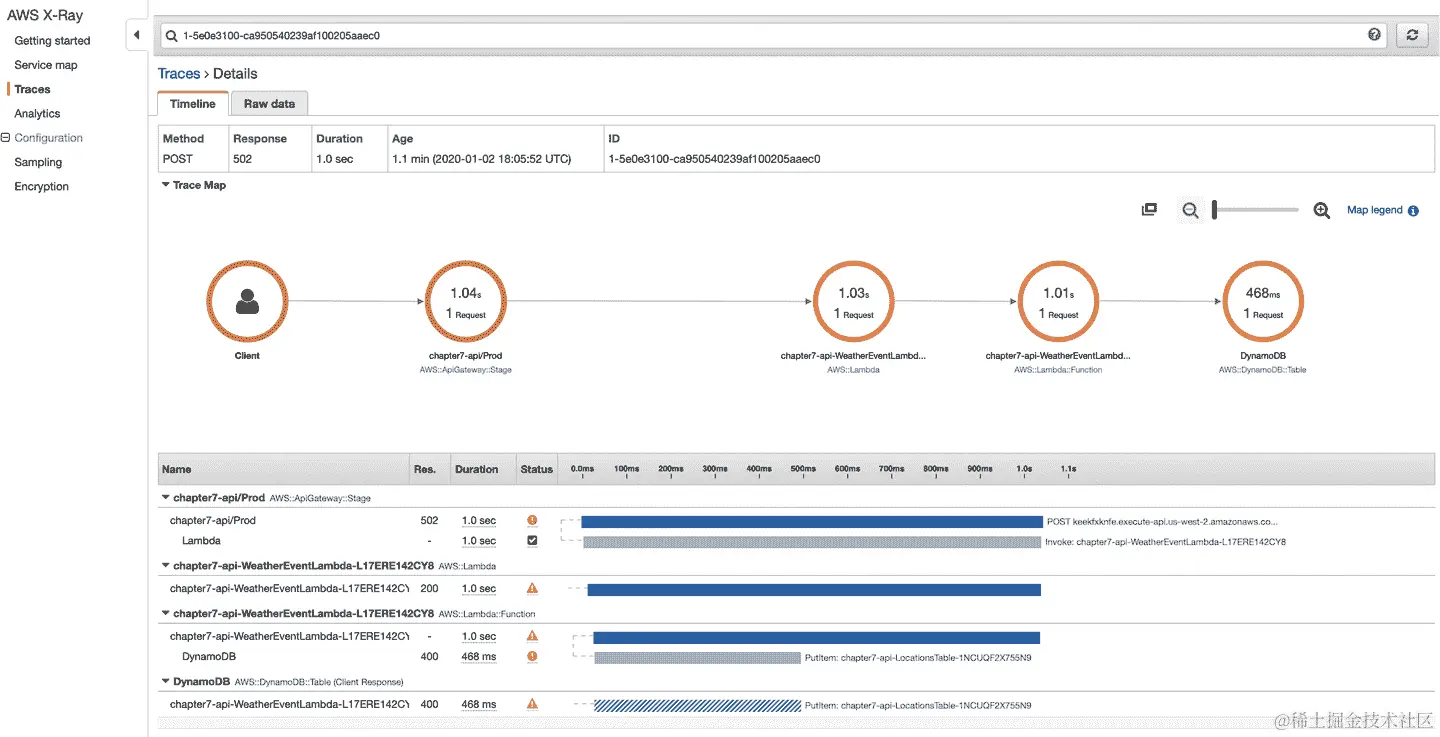Zoom out the trace map
1440x737 pixels.
[x=1190, y=210]
